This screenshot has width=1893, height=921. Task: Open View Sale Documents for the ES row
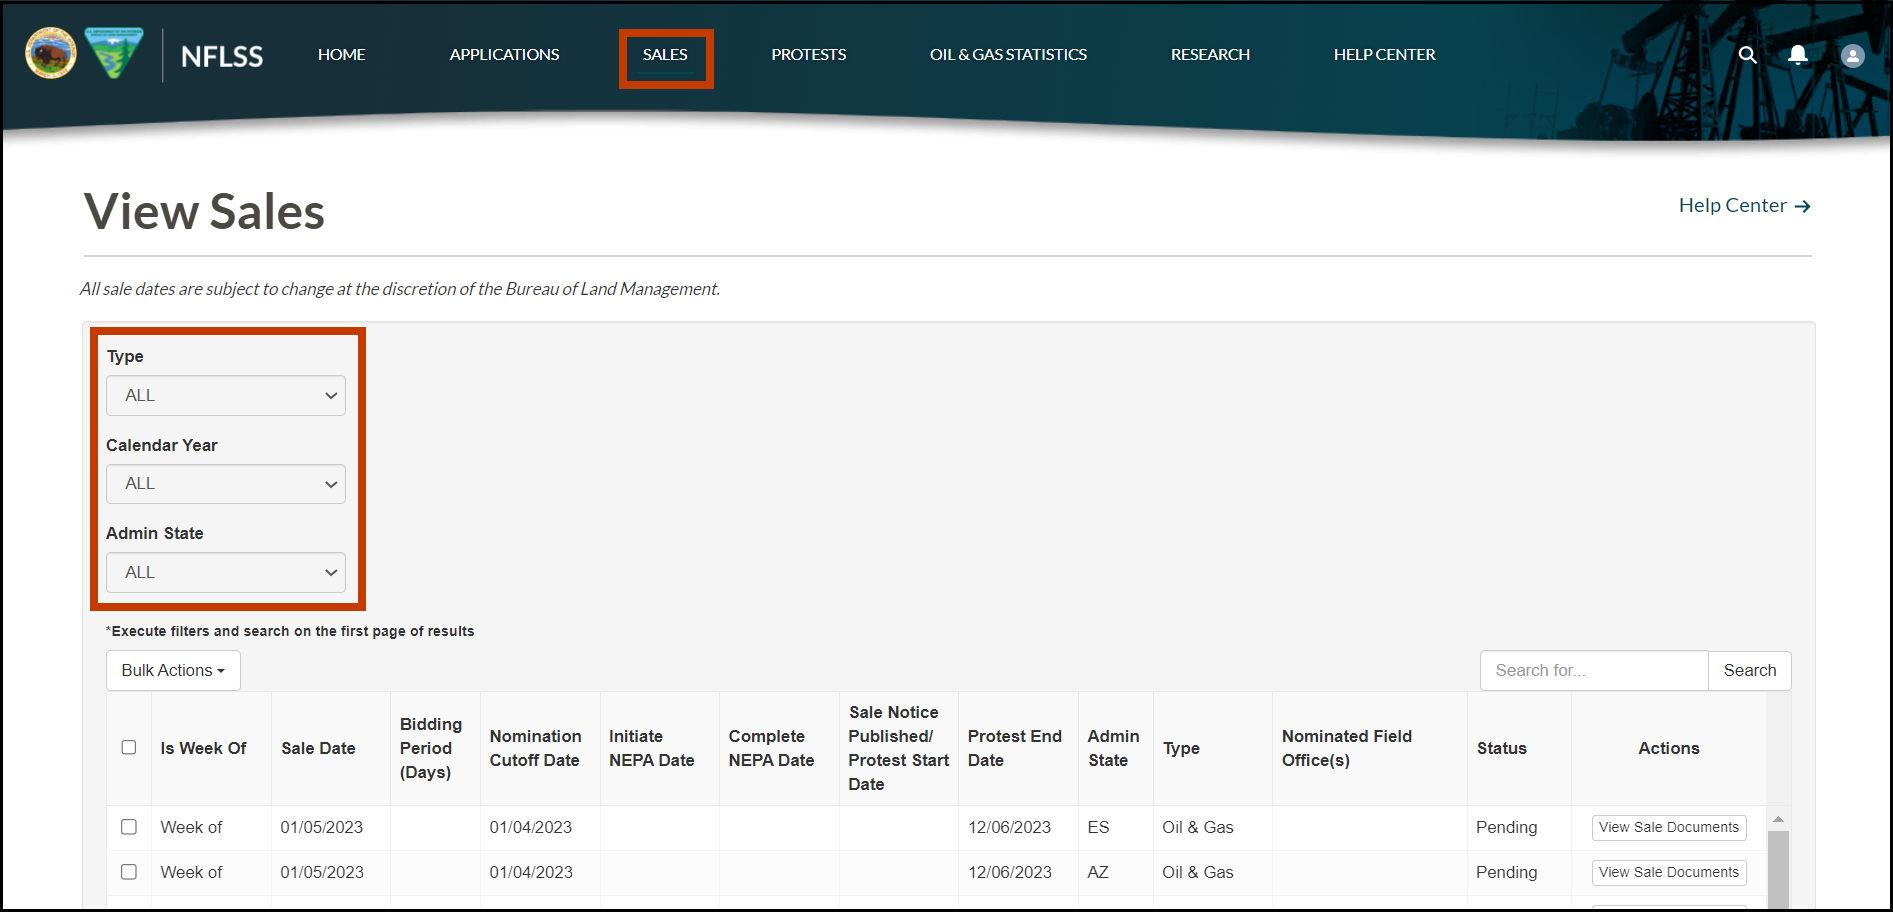[1668, 827]
